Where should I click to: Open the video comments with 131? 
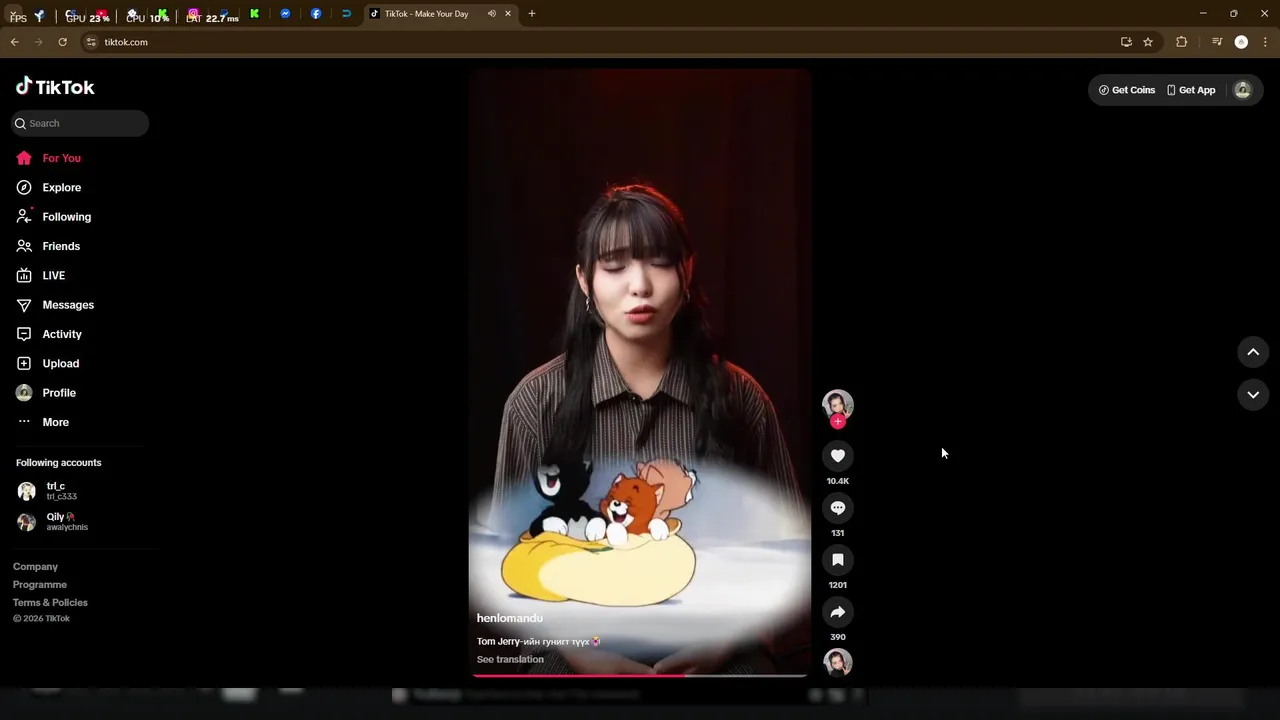pos(838,508)
